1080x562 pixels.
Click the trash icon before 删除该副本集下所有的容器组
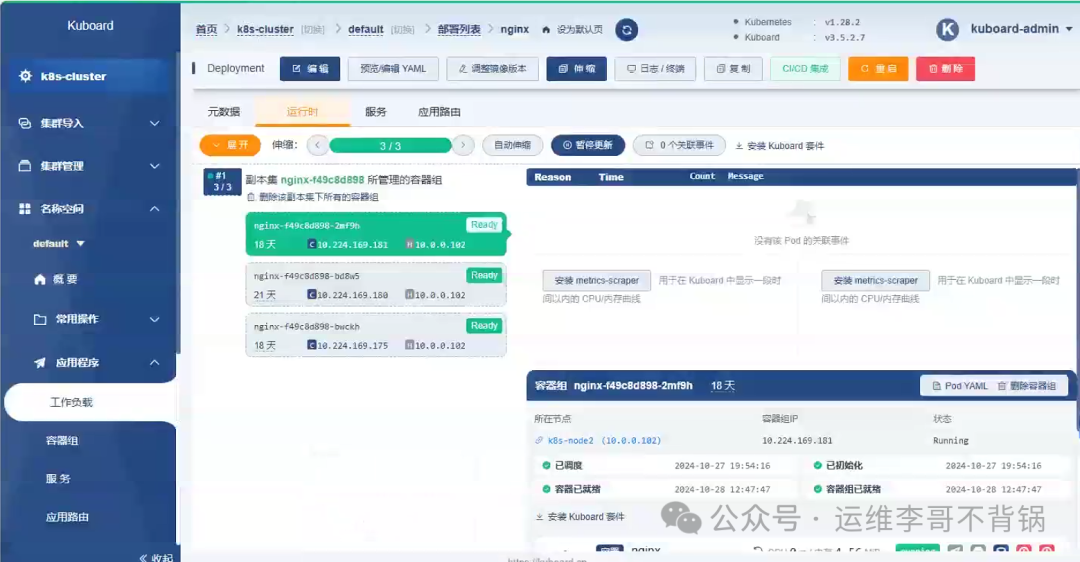tap(251, 197)
